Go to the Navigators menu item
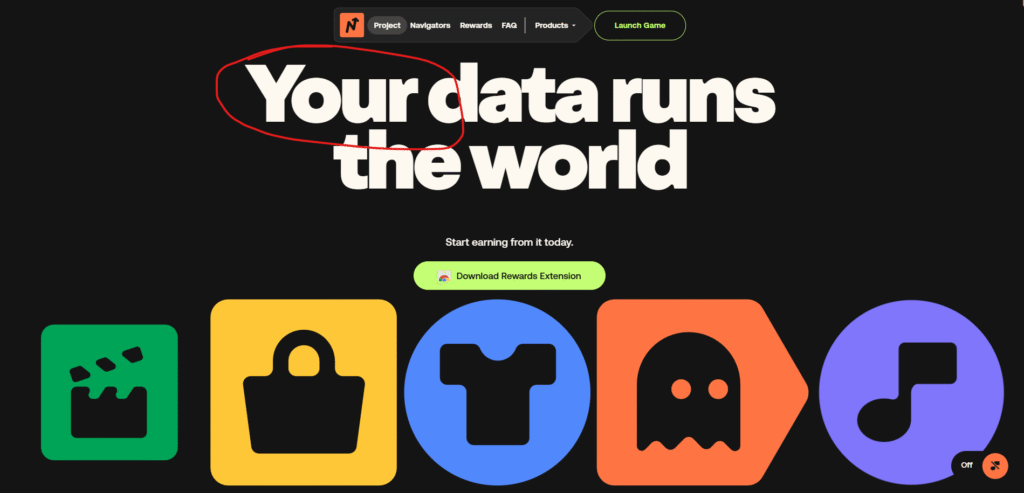The height and width of the screenshot is (493, 1024). point(430,25)
